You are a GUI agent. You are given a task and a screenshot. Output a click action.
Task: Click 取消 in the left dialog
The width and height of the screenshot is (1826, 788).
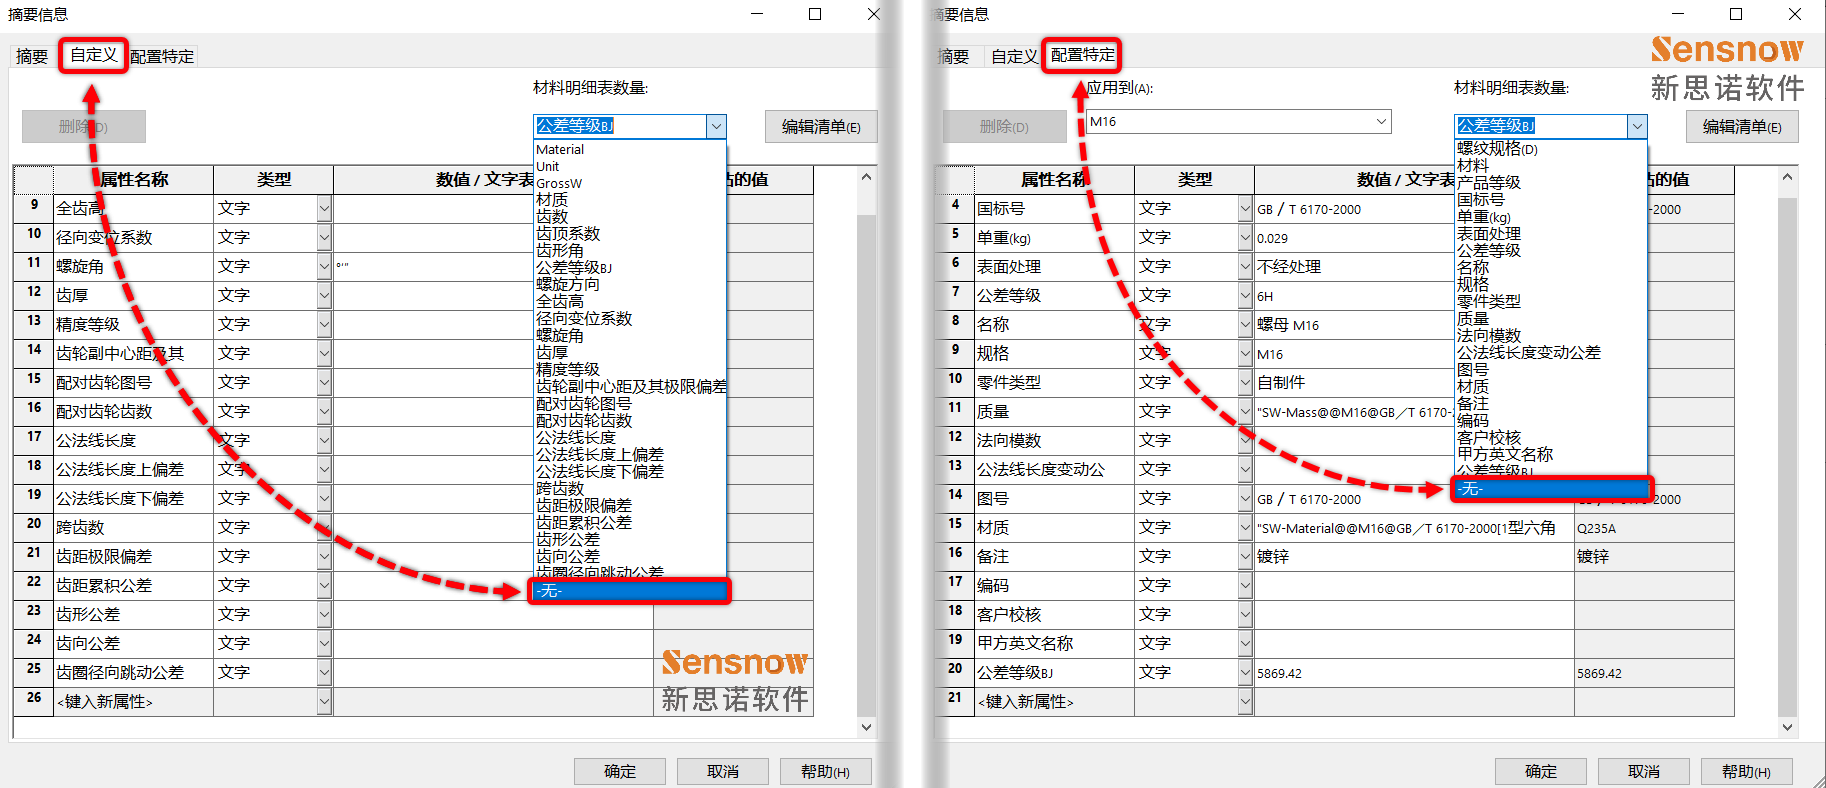[722, 771]
